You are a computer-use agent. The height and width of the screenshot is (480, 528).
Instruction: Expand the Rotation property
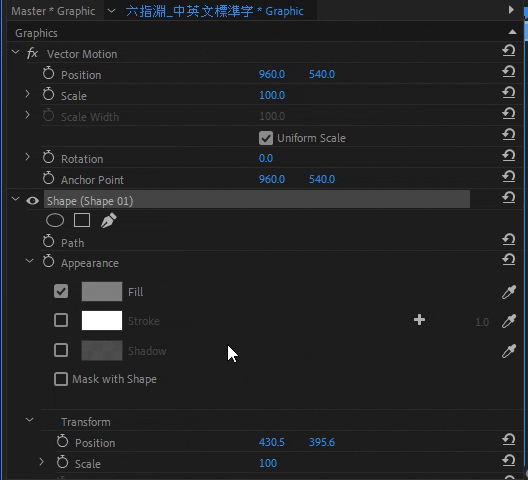28,157
